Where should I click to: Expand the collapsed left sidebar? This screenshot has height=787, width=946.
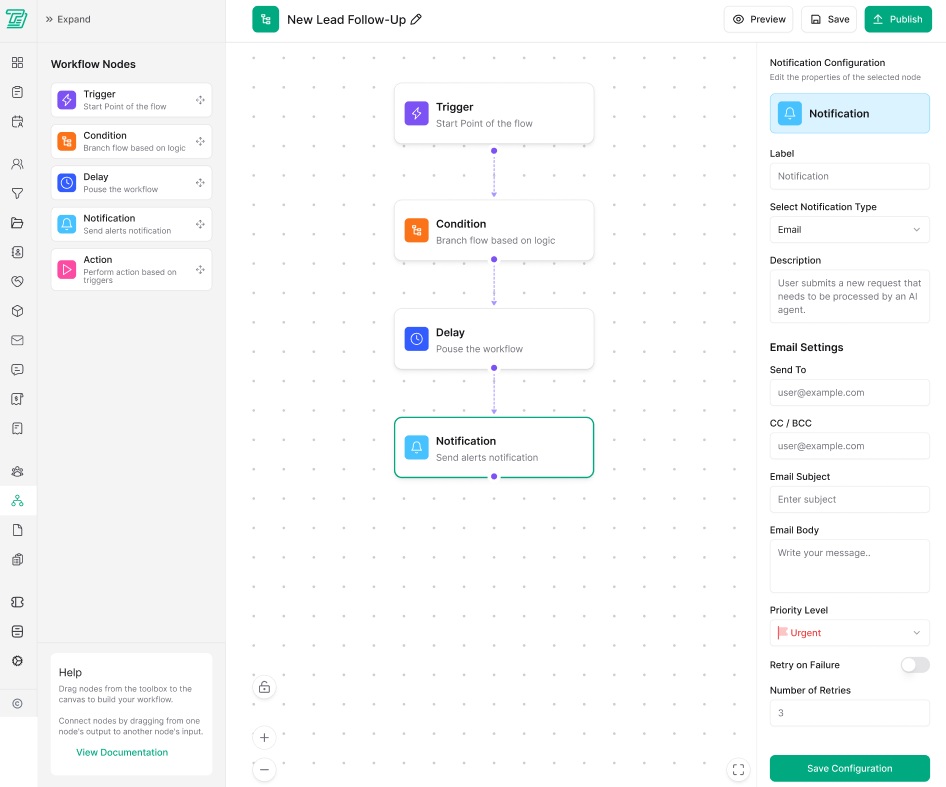pyautogui.click(x=68, y=19)
